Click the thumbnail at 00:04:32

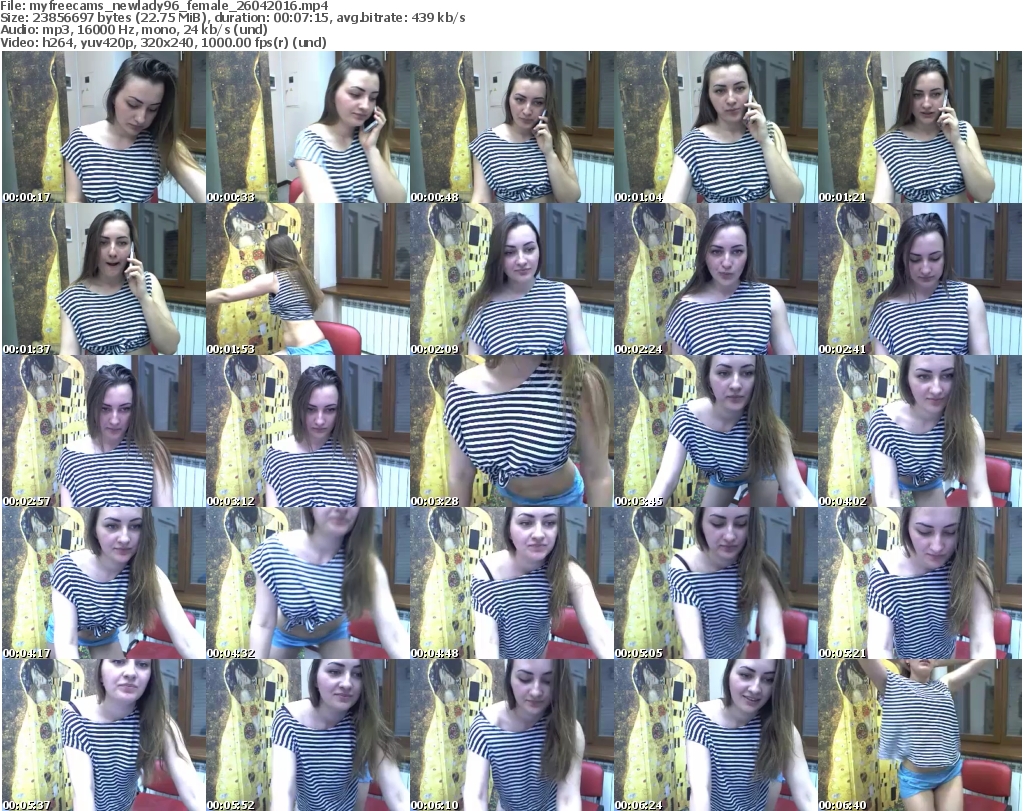coord(308,584)
